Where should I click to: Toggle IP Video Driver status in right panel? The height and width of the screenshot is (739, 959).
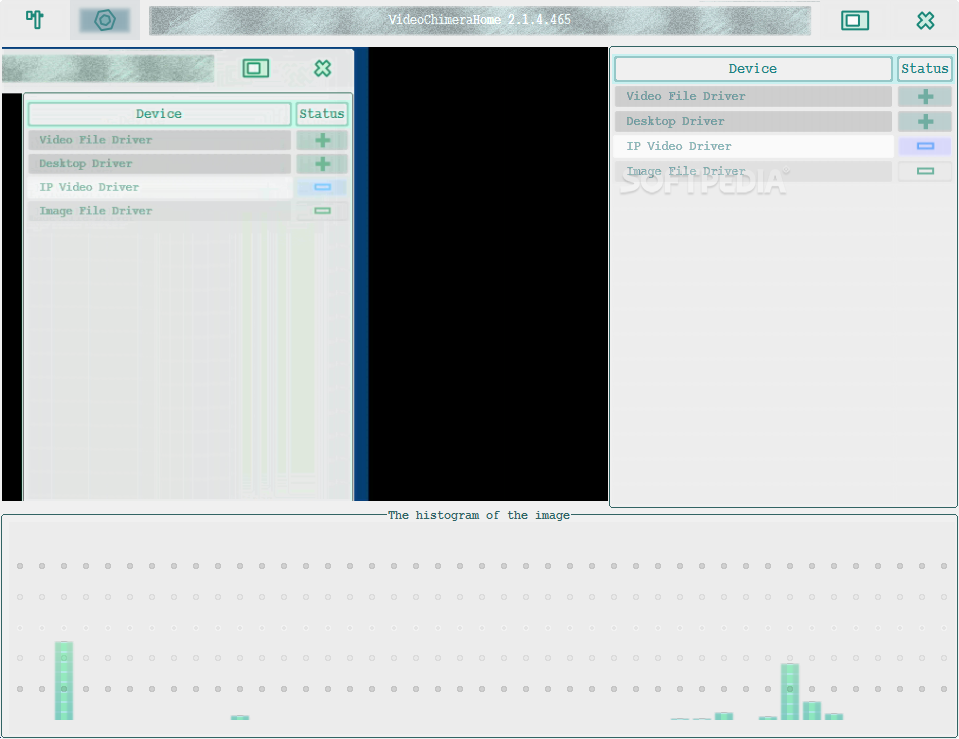point(925,146)
